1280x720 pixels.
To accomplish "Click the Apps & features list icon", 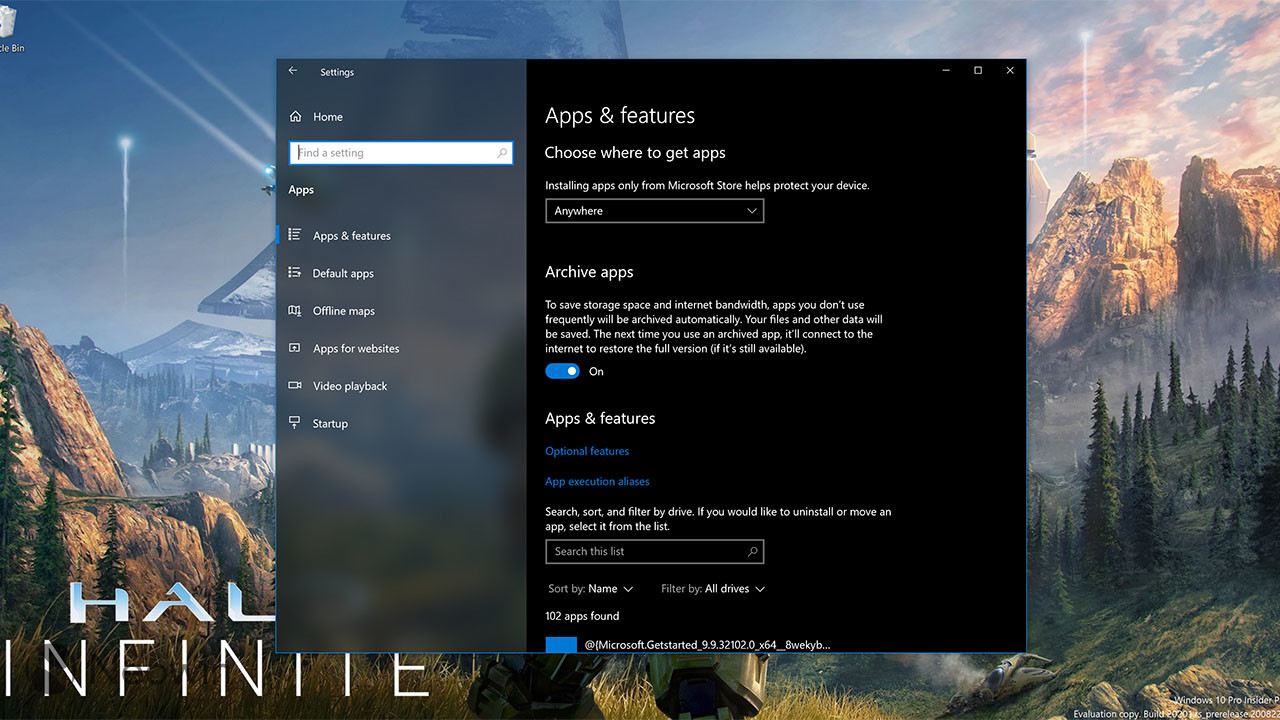I will [295, 235].
